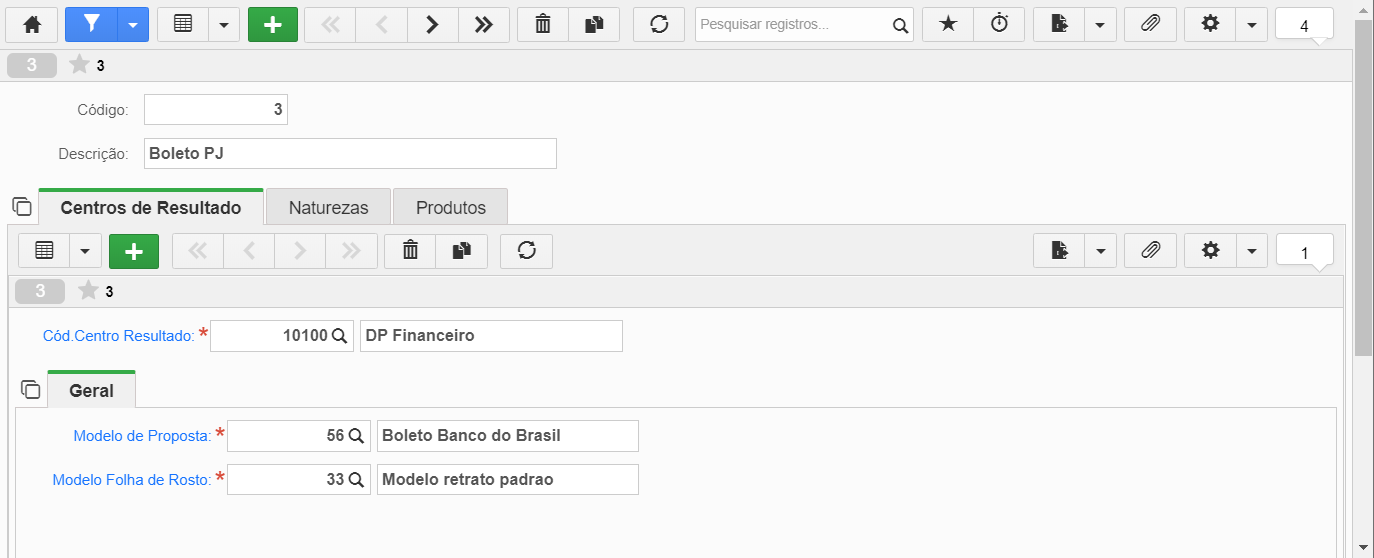The width and height of the screenshot is (1374, 558).
Task: Refresh records with top reload icon
Action: 659,25
